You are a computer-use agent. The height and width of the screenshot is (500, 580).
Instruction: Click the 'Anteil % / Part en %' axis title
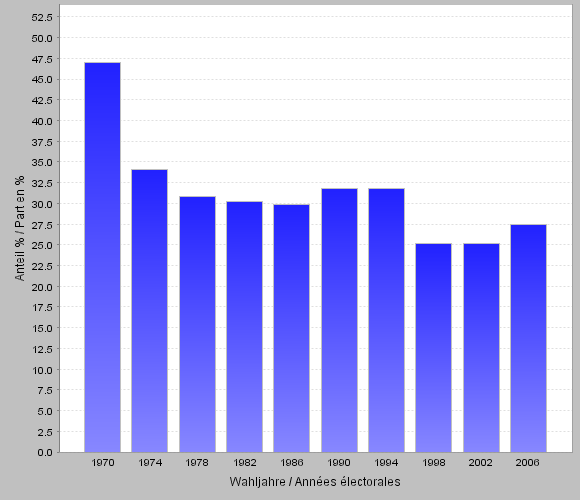pos(20,228)
